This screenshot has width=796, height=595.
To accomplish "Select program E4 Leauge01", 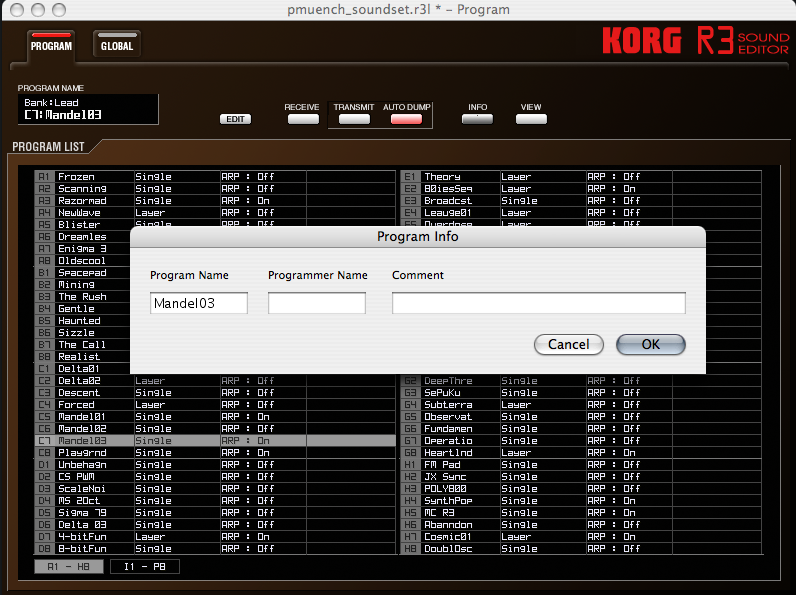I will [581, 213].
